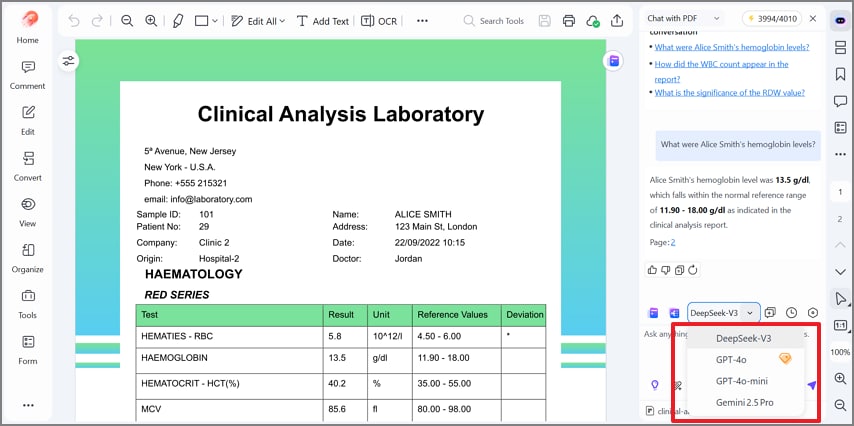Select the rectangle shape tool
Viewport: 854px width, 426px height.
tap(202, 21)
